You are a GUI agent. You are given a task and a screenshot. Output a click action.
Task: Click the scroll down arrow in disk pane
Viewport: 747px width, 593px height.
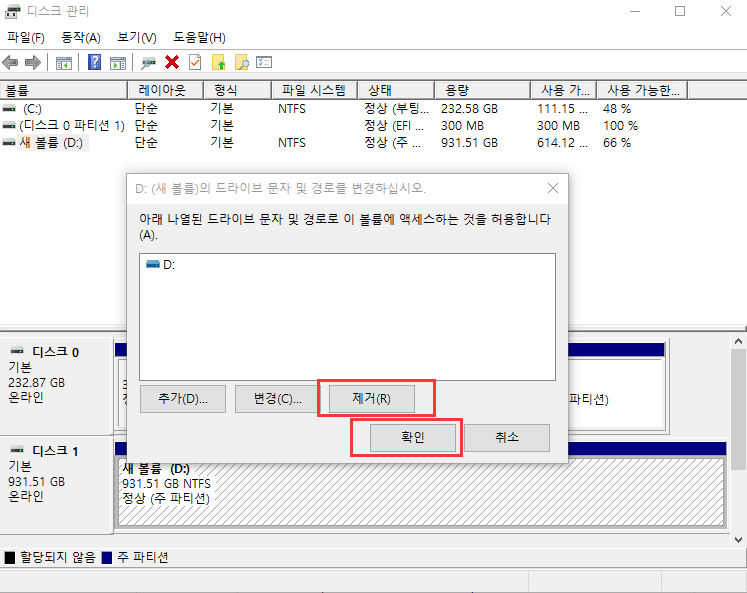738,540
